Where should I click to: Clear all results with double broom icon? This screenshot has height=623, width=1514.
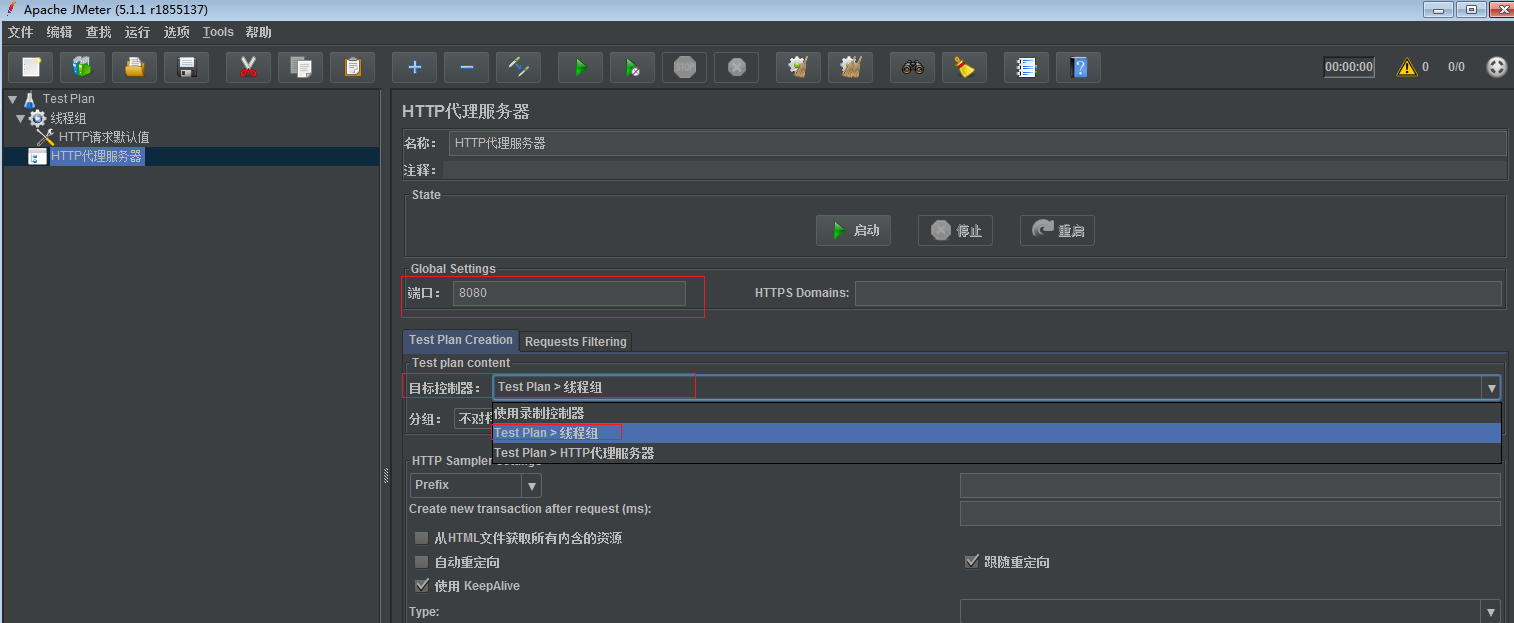[x=851, y=67]
